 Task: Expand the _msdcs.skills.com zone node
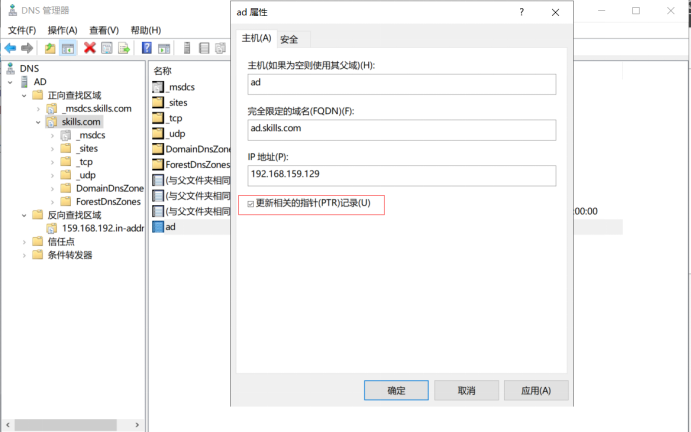(38, 109)
